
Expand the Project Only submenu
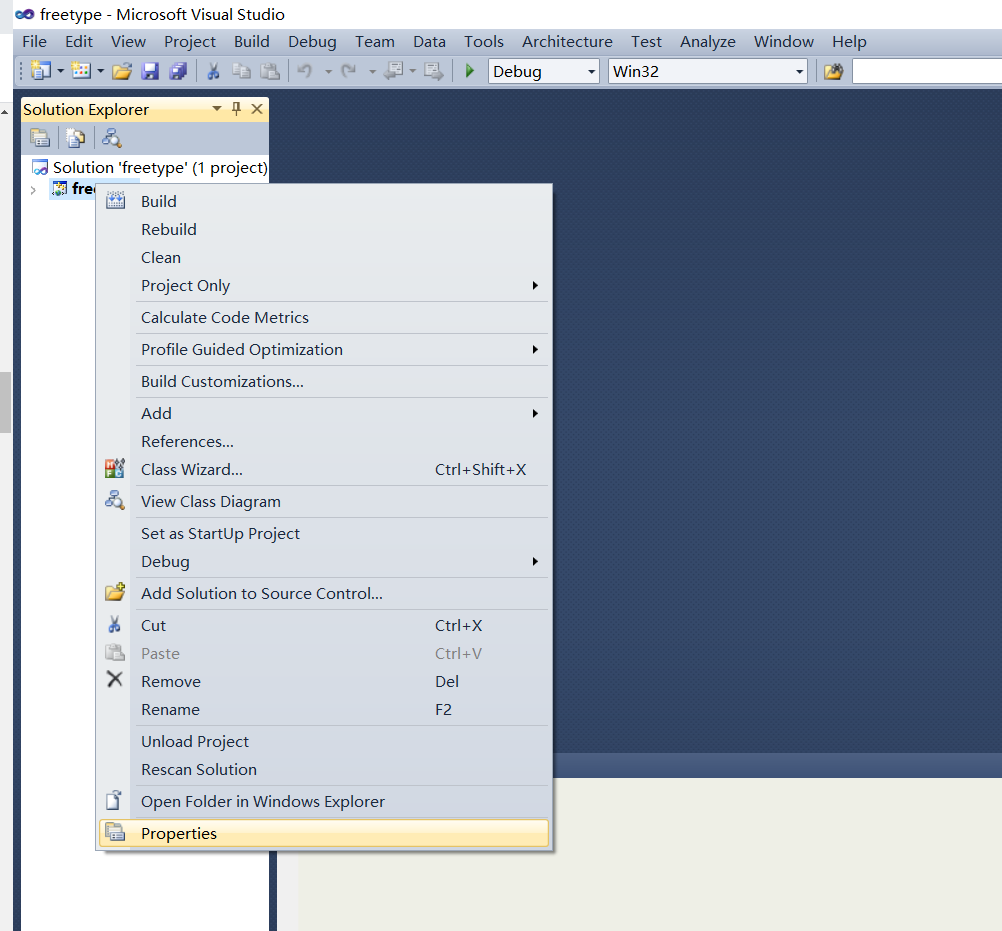[186, 285]
